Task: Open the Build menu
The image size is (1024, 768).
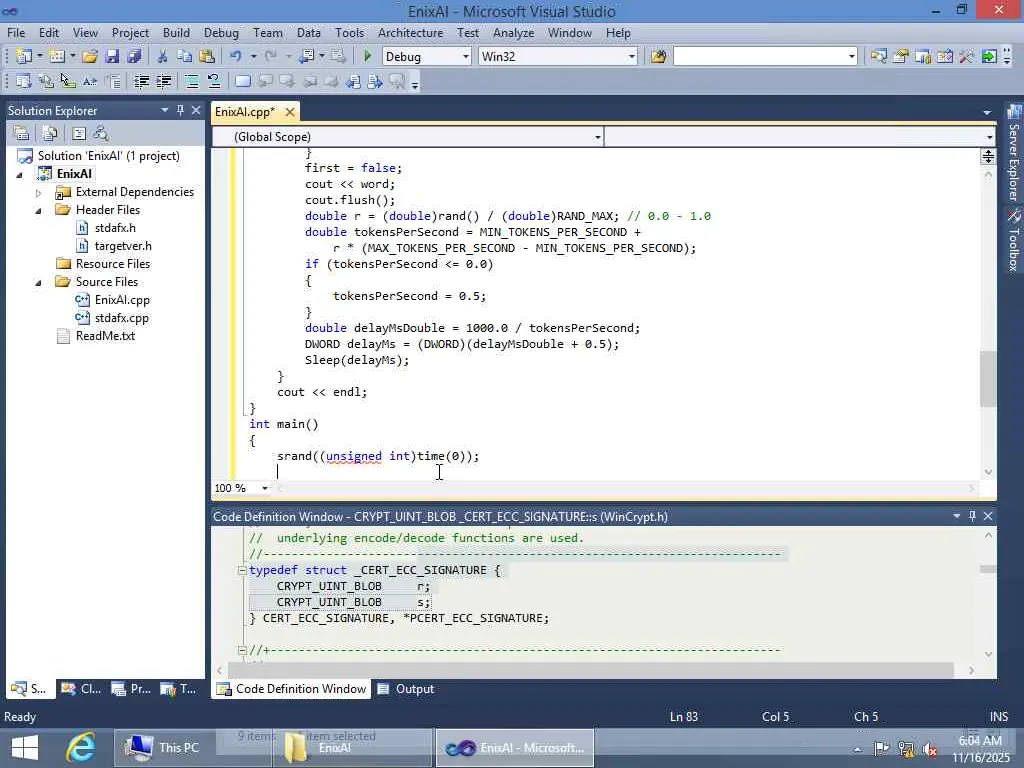Action: click(x=176, y=33)
